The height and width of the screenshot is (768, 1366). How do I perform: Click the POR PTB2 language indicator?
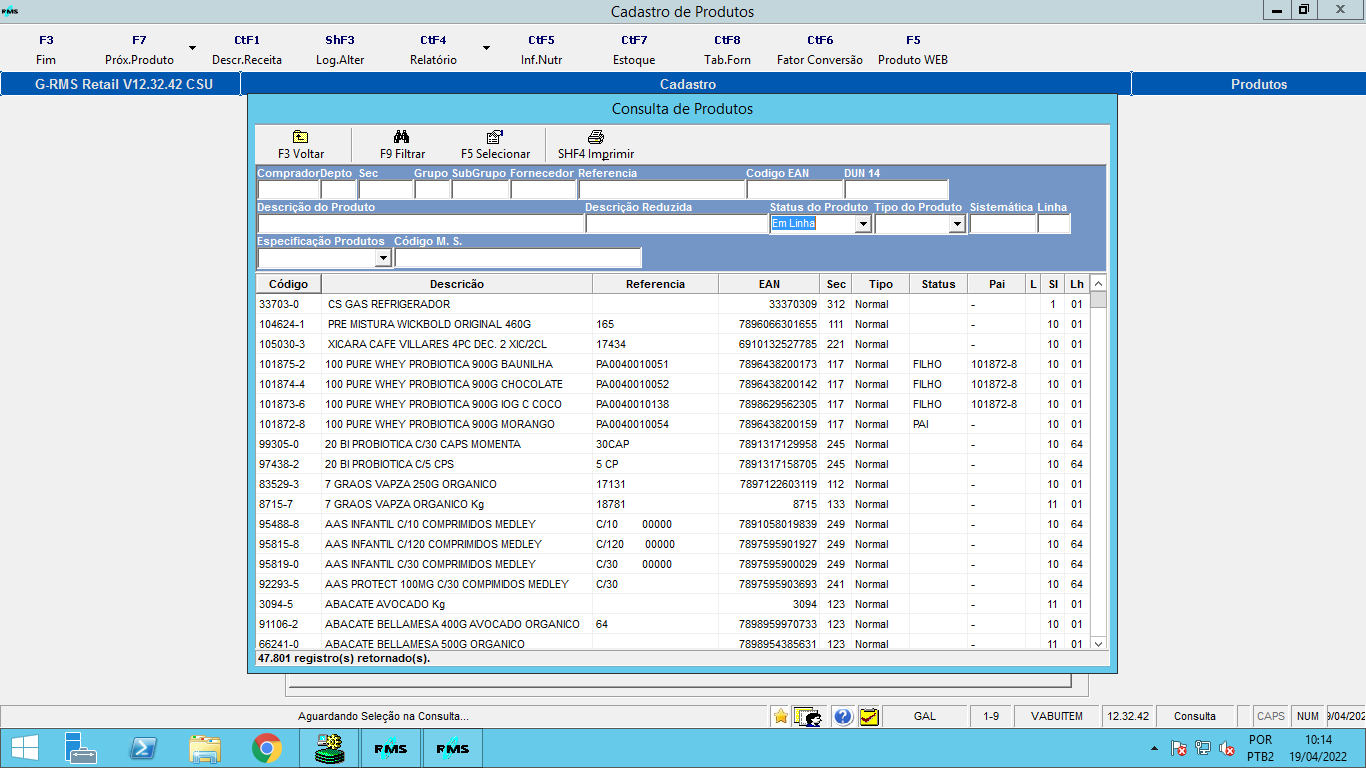click(1261, 748)
